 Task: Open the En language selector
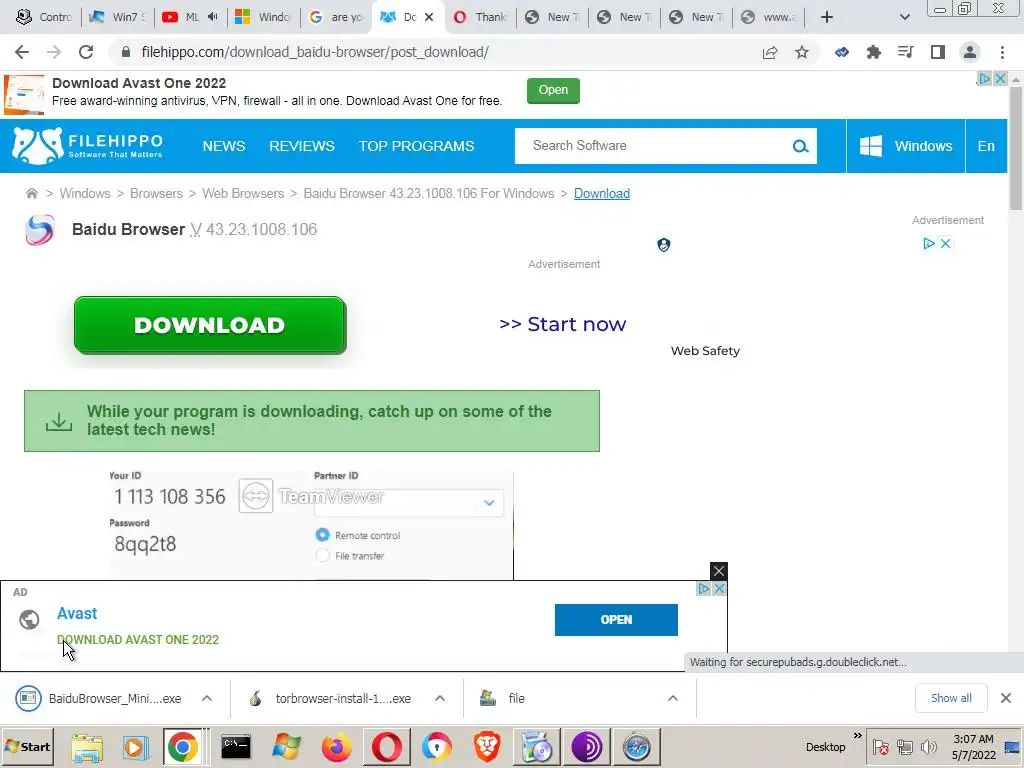(x=986, y=146)
